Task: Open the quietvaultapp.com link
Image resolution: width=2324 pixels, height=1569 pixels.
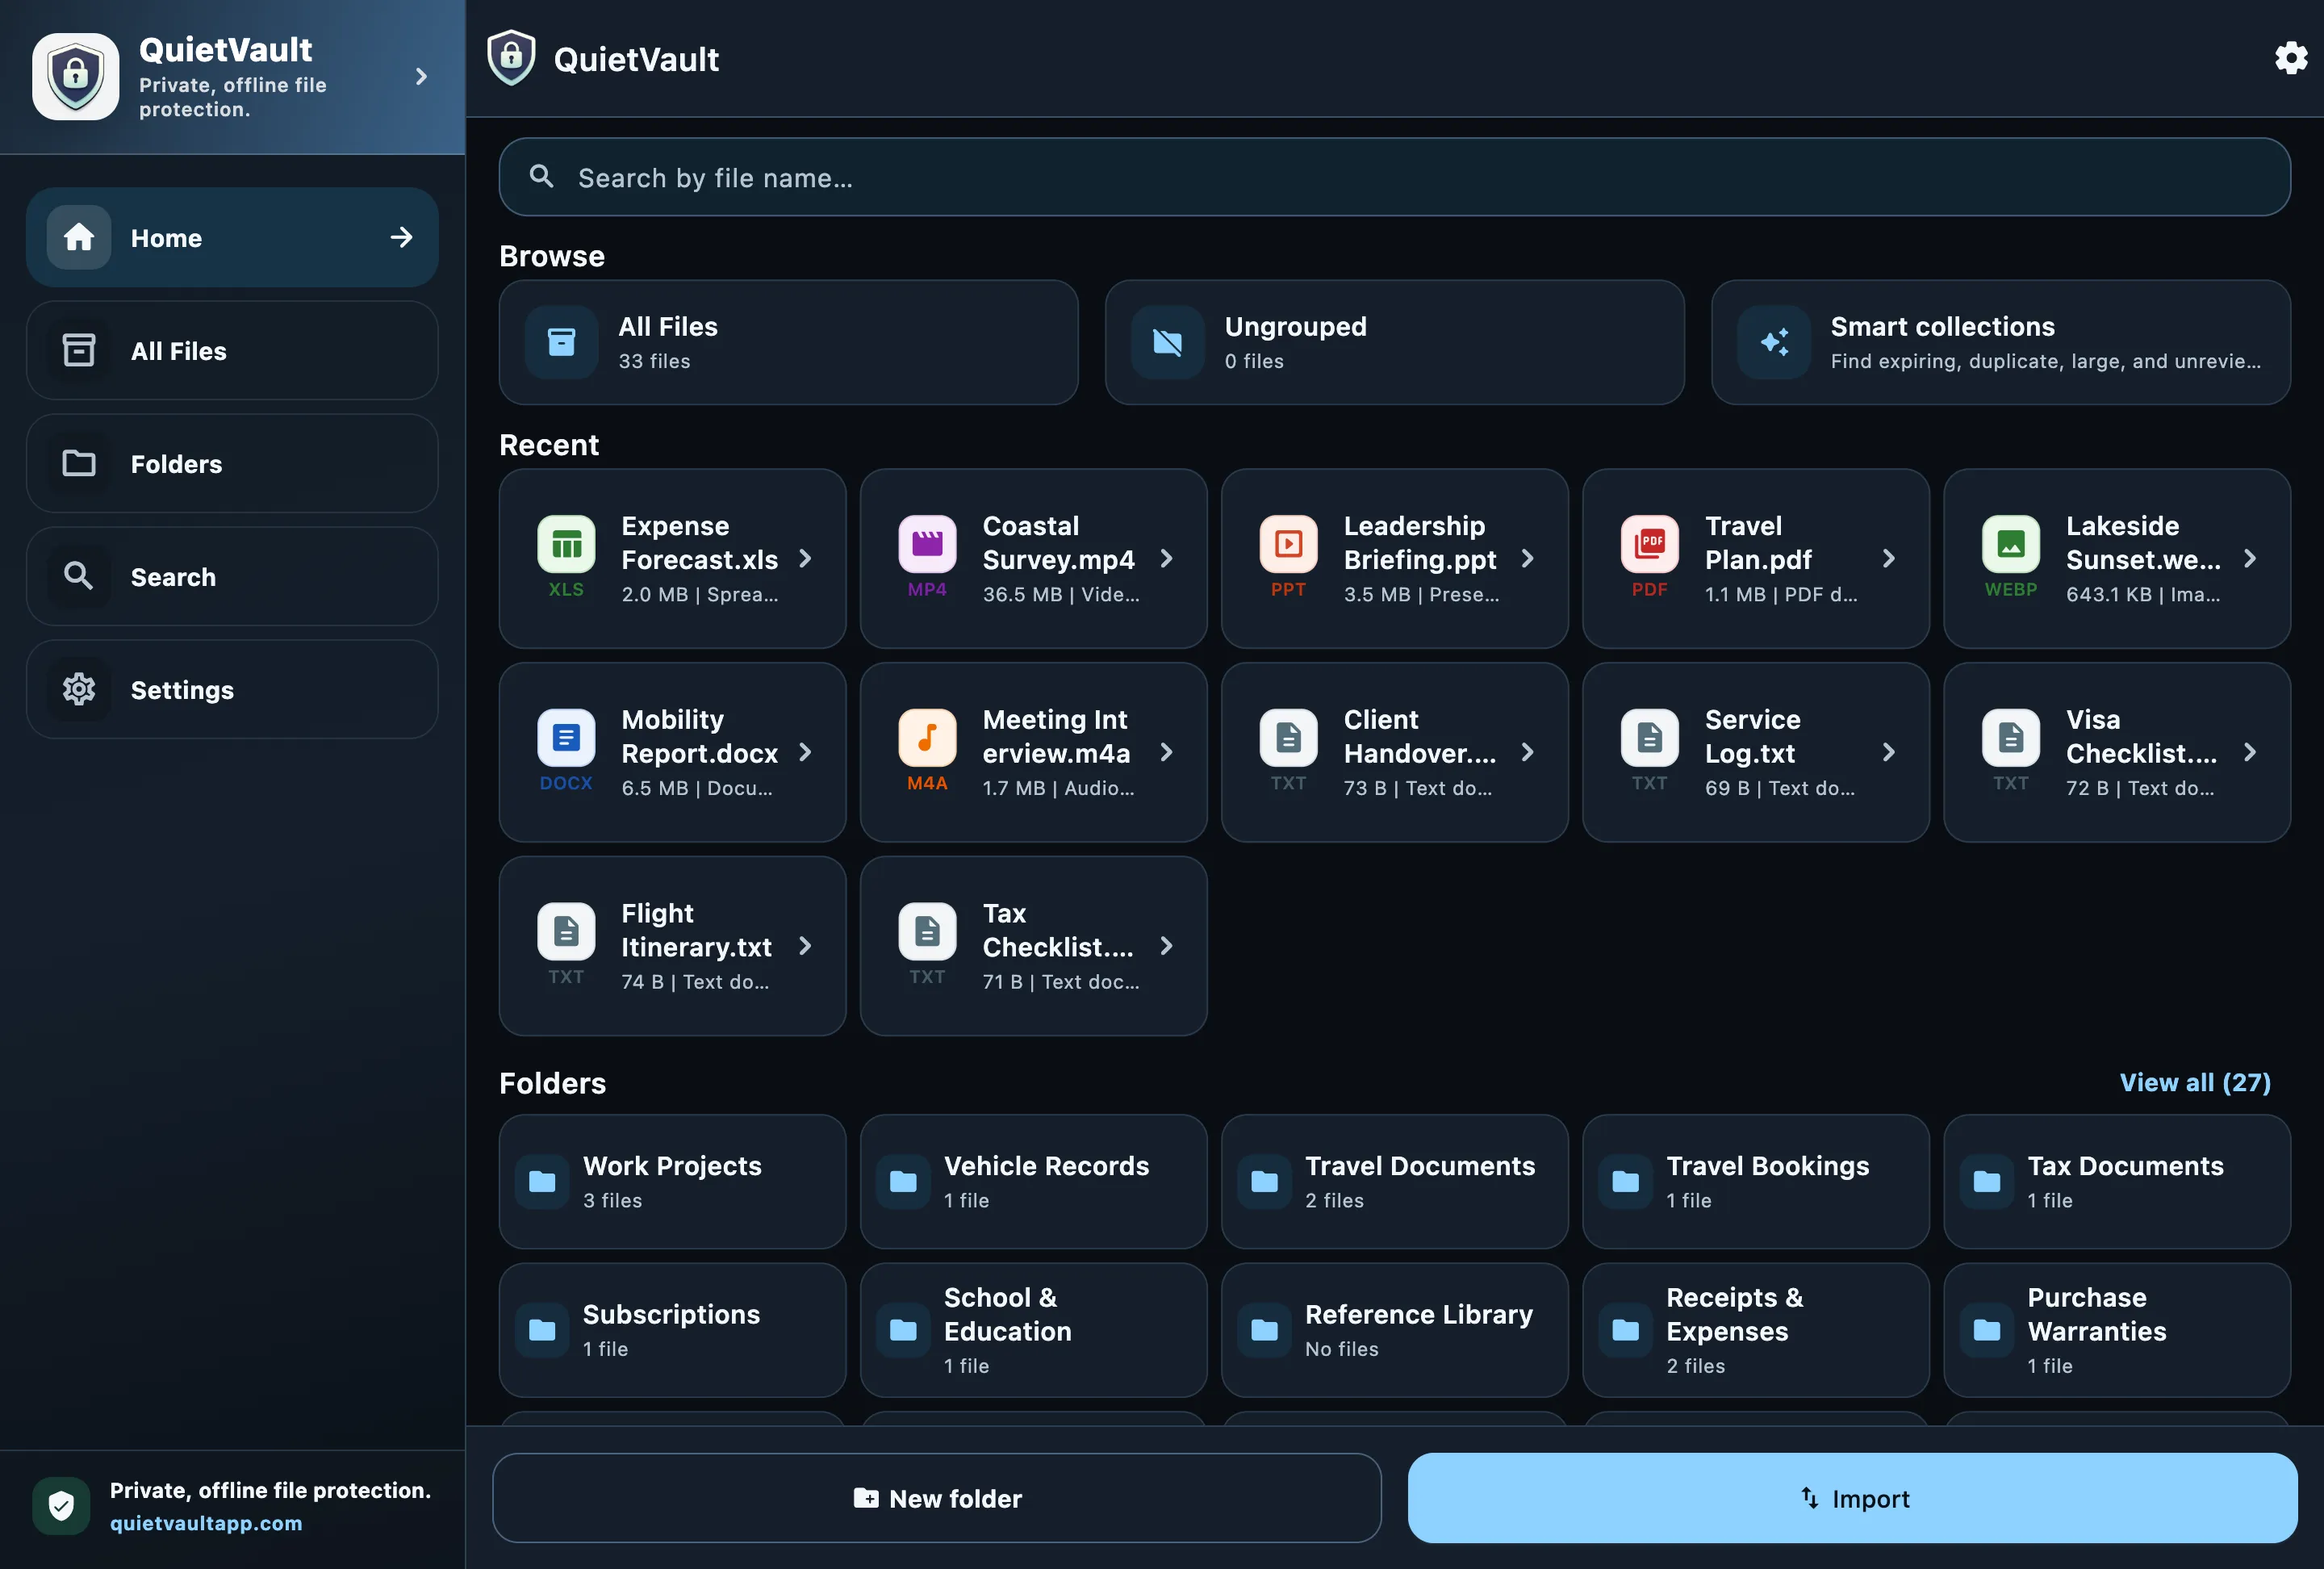Action: tap(206, 1523)
